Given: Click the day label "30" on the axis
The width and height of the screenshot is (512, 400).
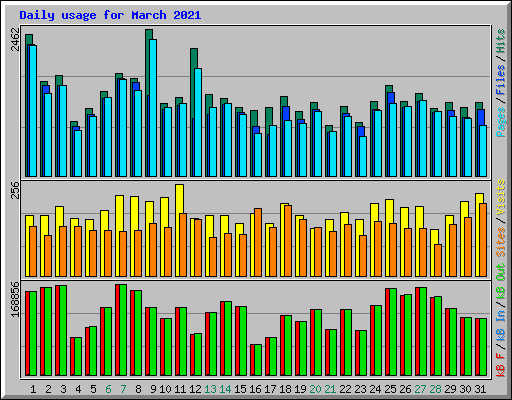Looking at the screenshot, I should coord(465,389).
